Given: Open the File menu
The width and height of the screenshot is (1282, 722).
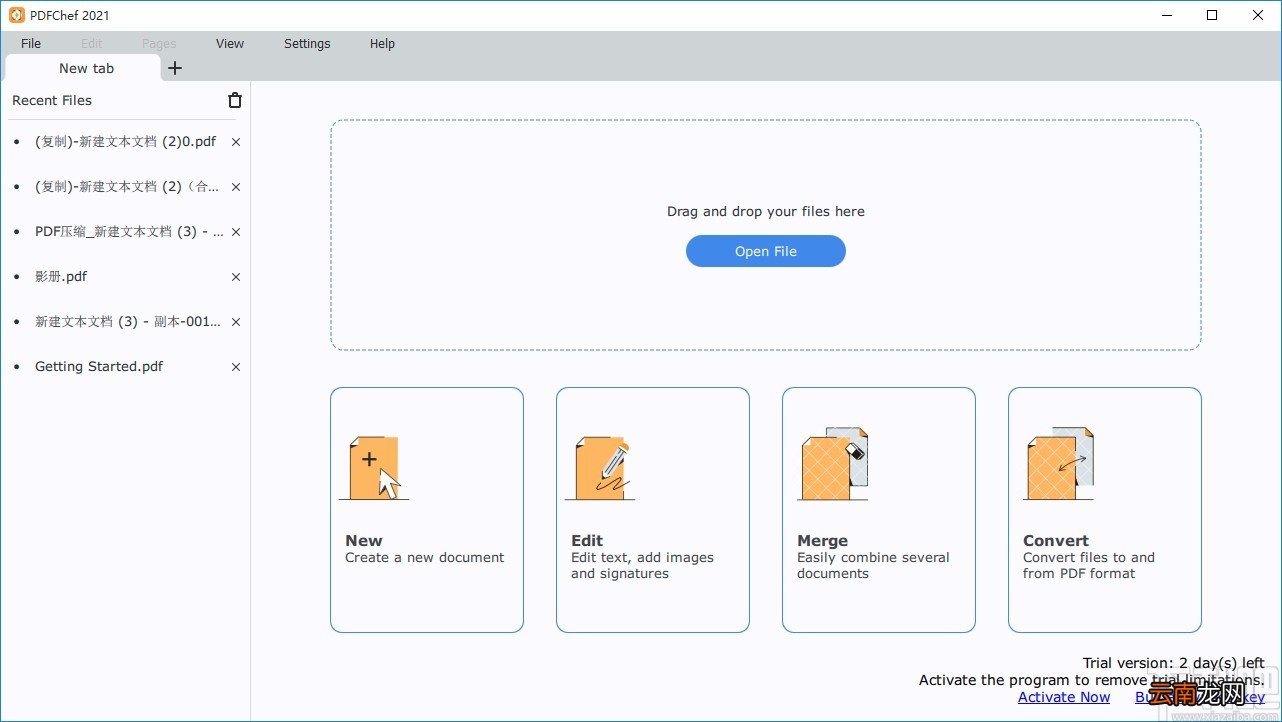Looking at the screenshot, I should [31, 44].
